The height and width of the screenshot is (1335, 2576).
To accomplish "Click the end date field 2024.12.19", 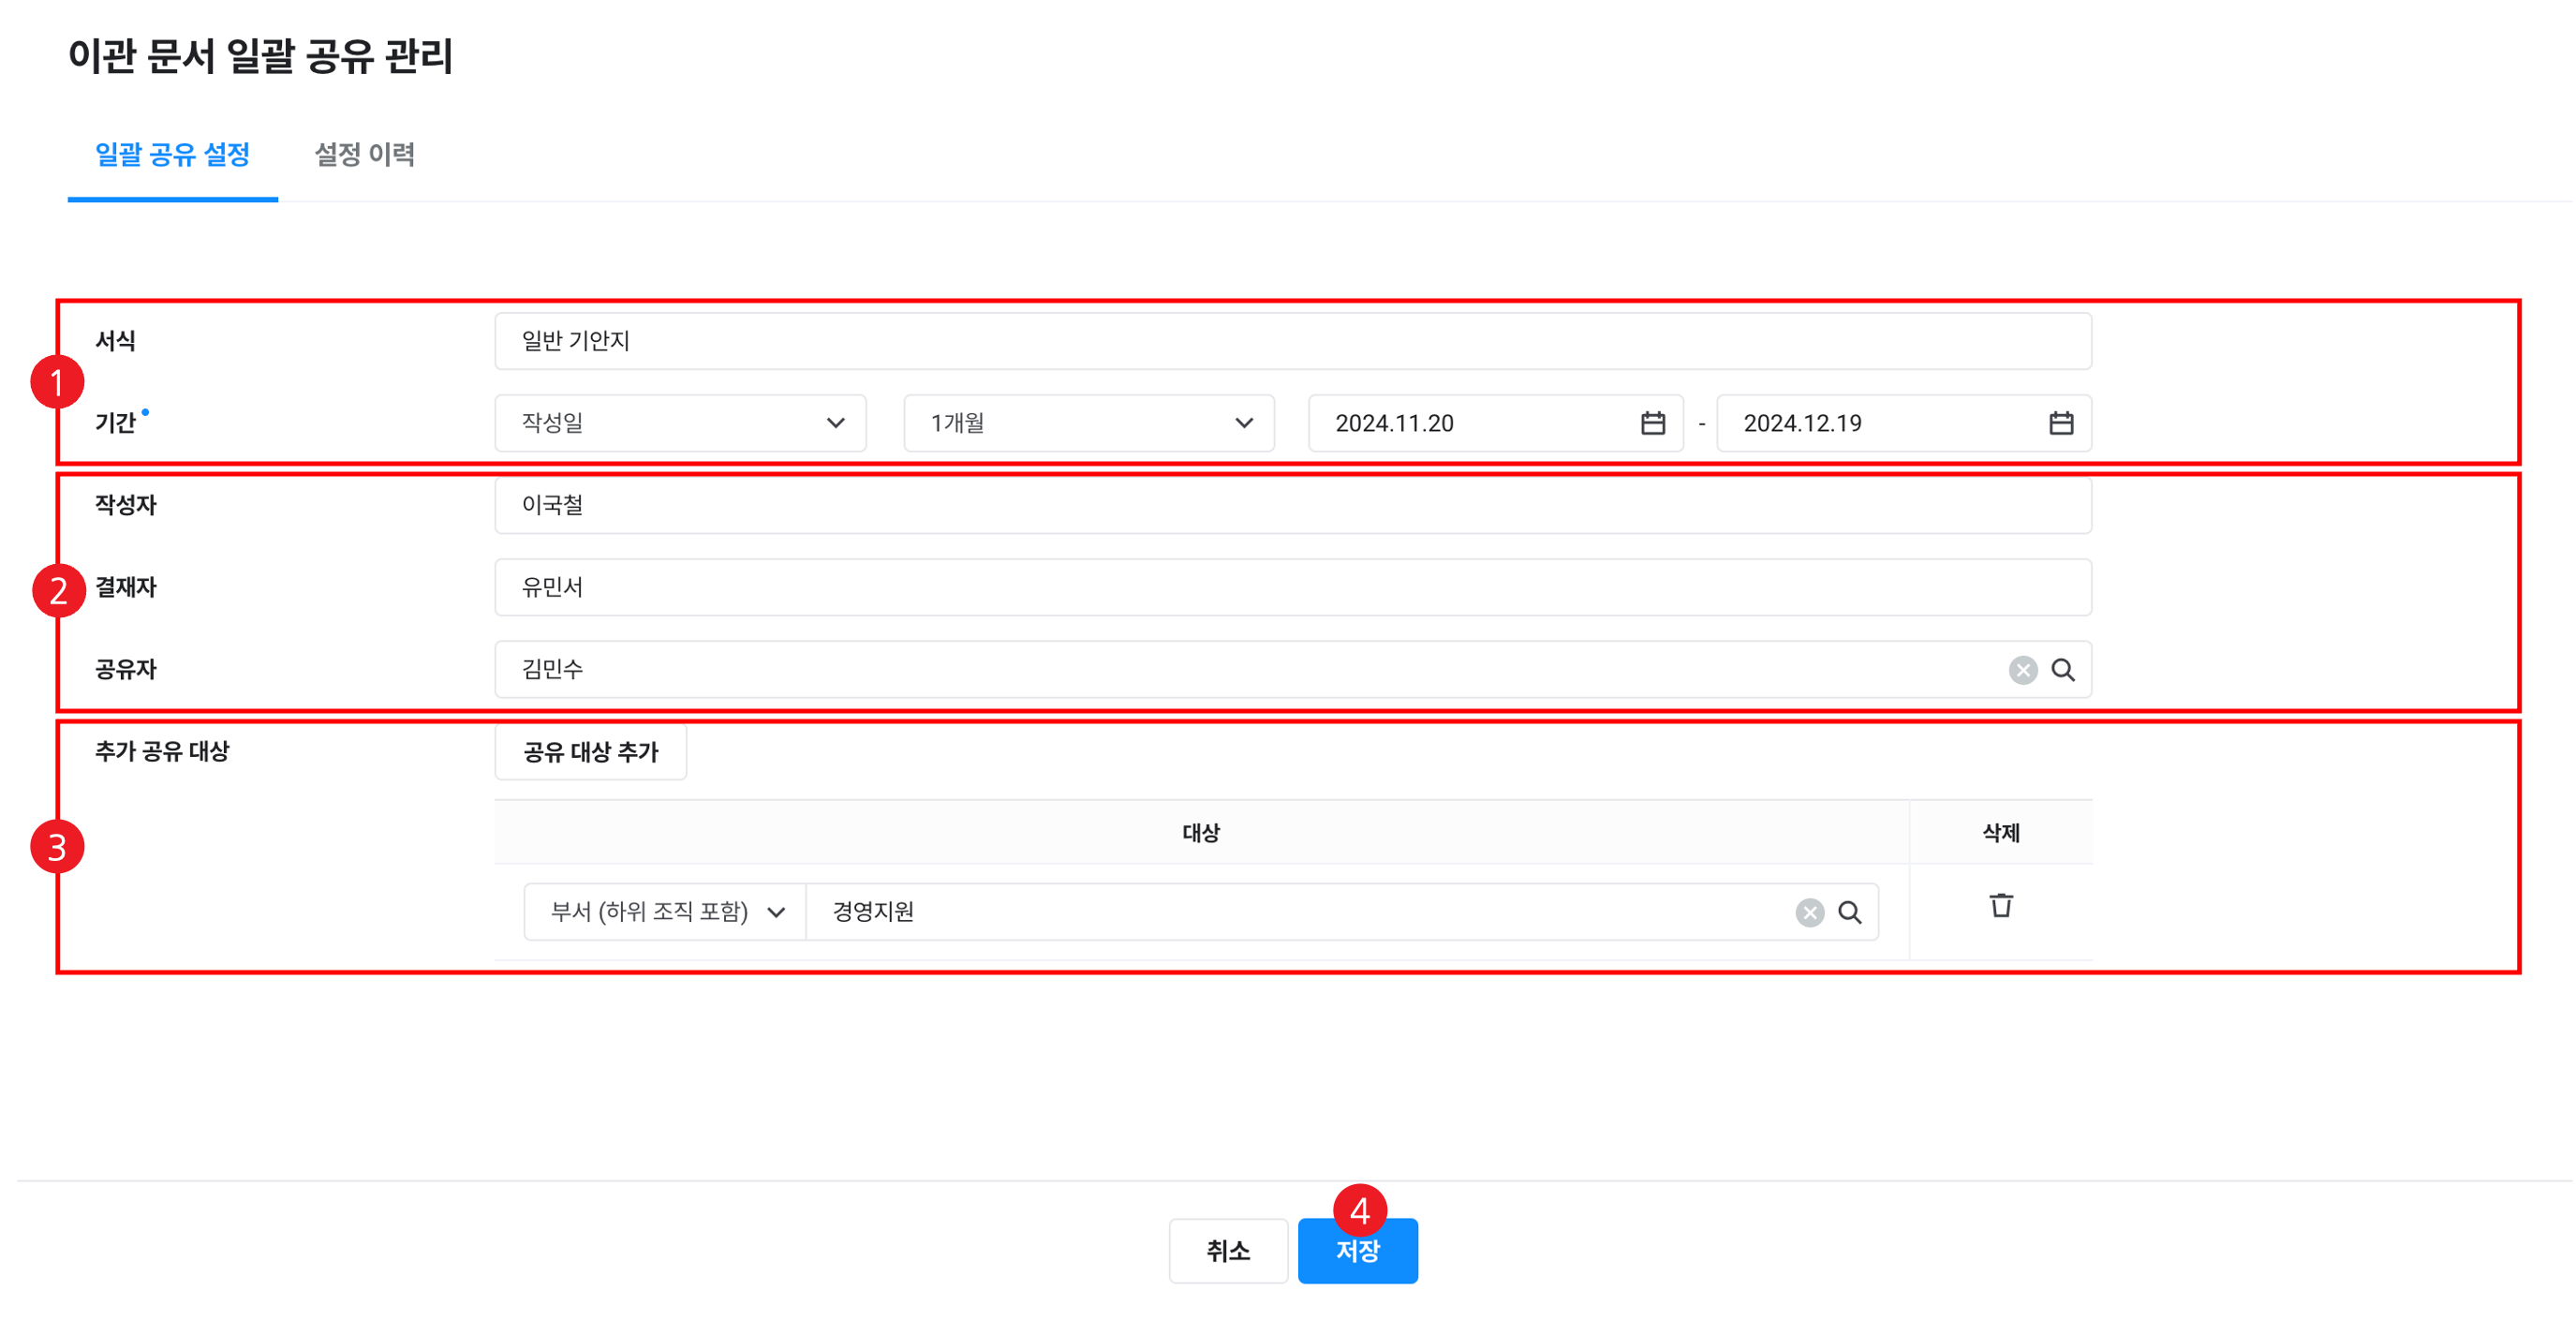I will [x=1880, y=423].
